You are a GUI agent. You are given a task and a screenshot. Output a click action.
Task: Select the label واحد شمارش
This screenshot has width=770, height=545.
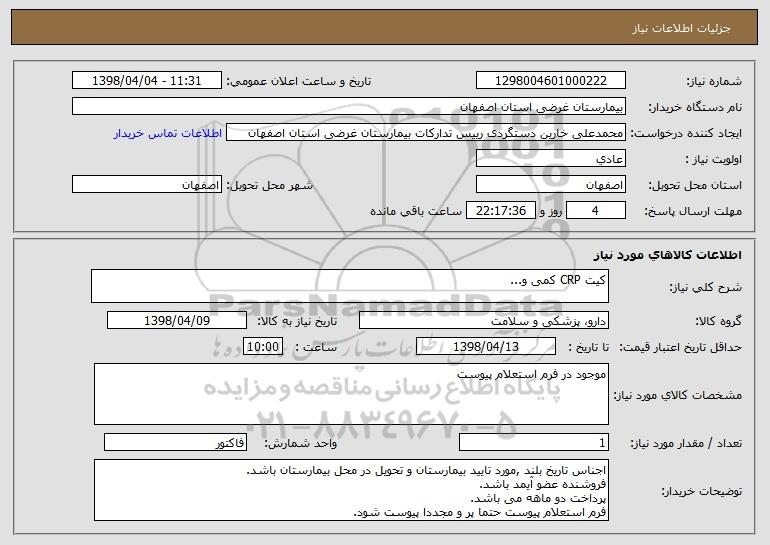coord(301,443)
